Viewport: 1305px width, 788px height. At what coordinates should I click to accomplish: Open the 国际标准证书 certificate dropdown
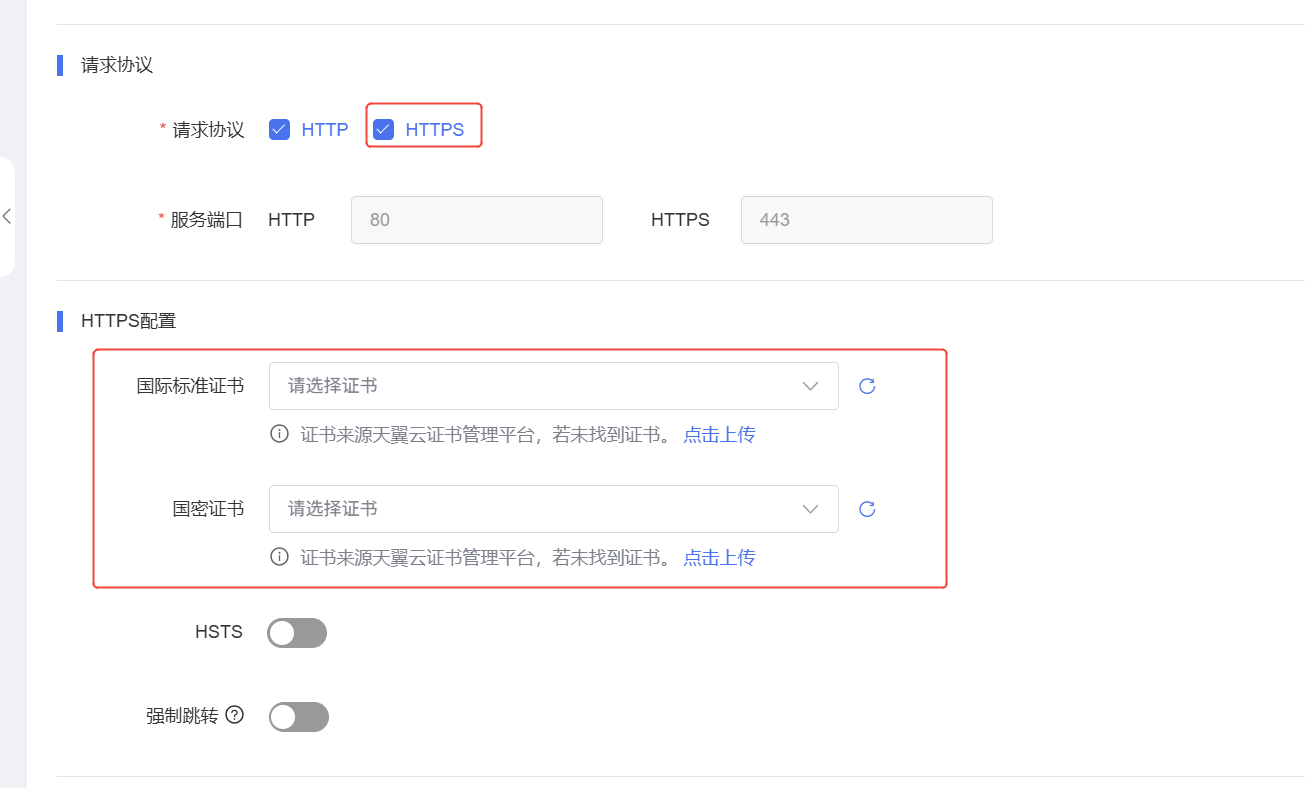[554, 386]
